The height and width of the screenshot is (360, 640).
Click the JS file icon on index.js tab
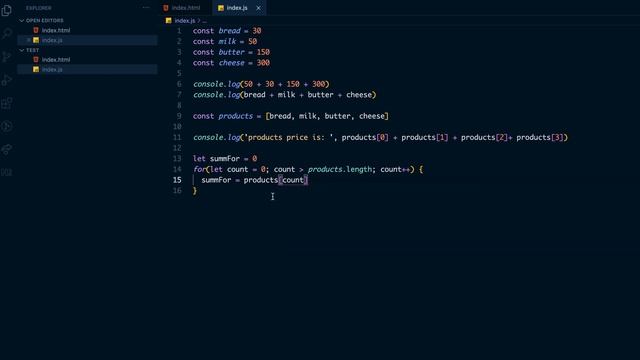click(220, 8)
